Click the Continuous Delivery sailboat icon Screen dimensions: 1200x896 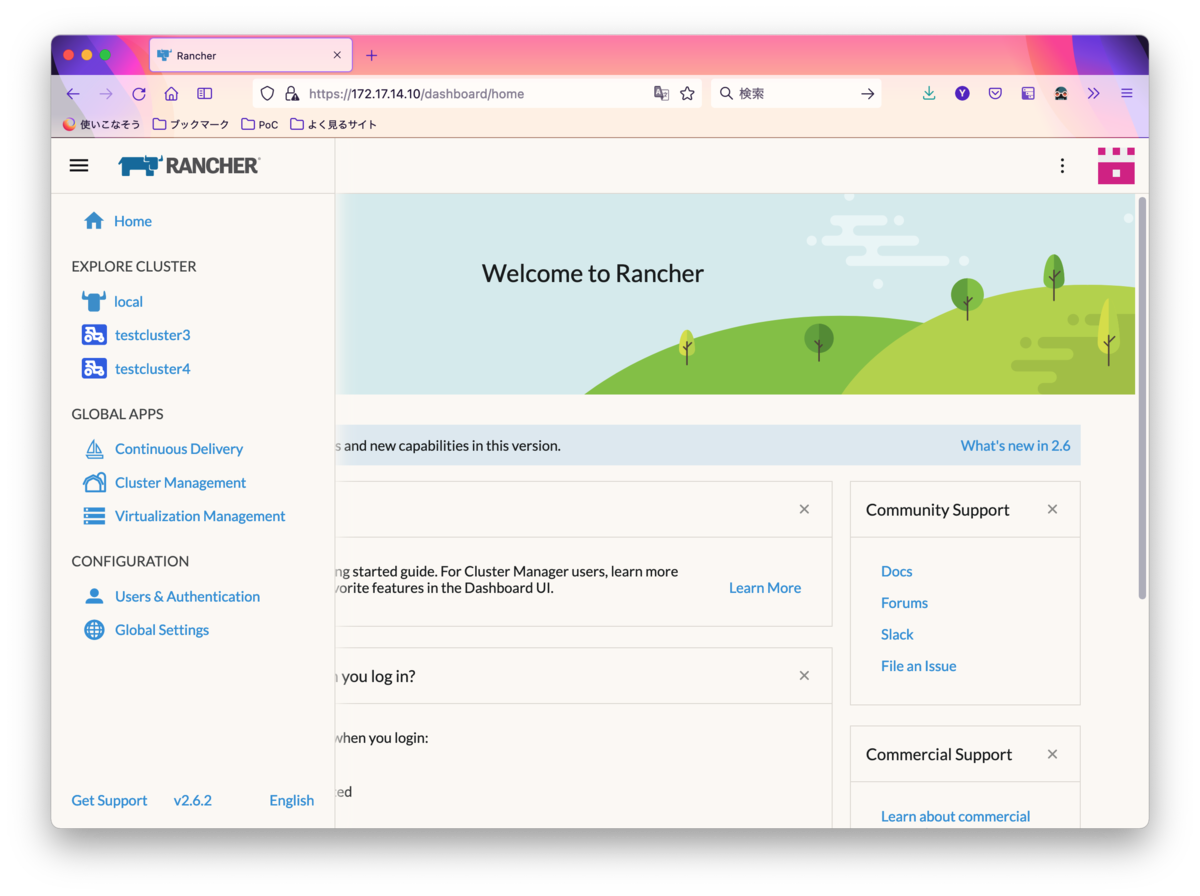(x=94, y=449)
